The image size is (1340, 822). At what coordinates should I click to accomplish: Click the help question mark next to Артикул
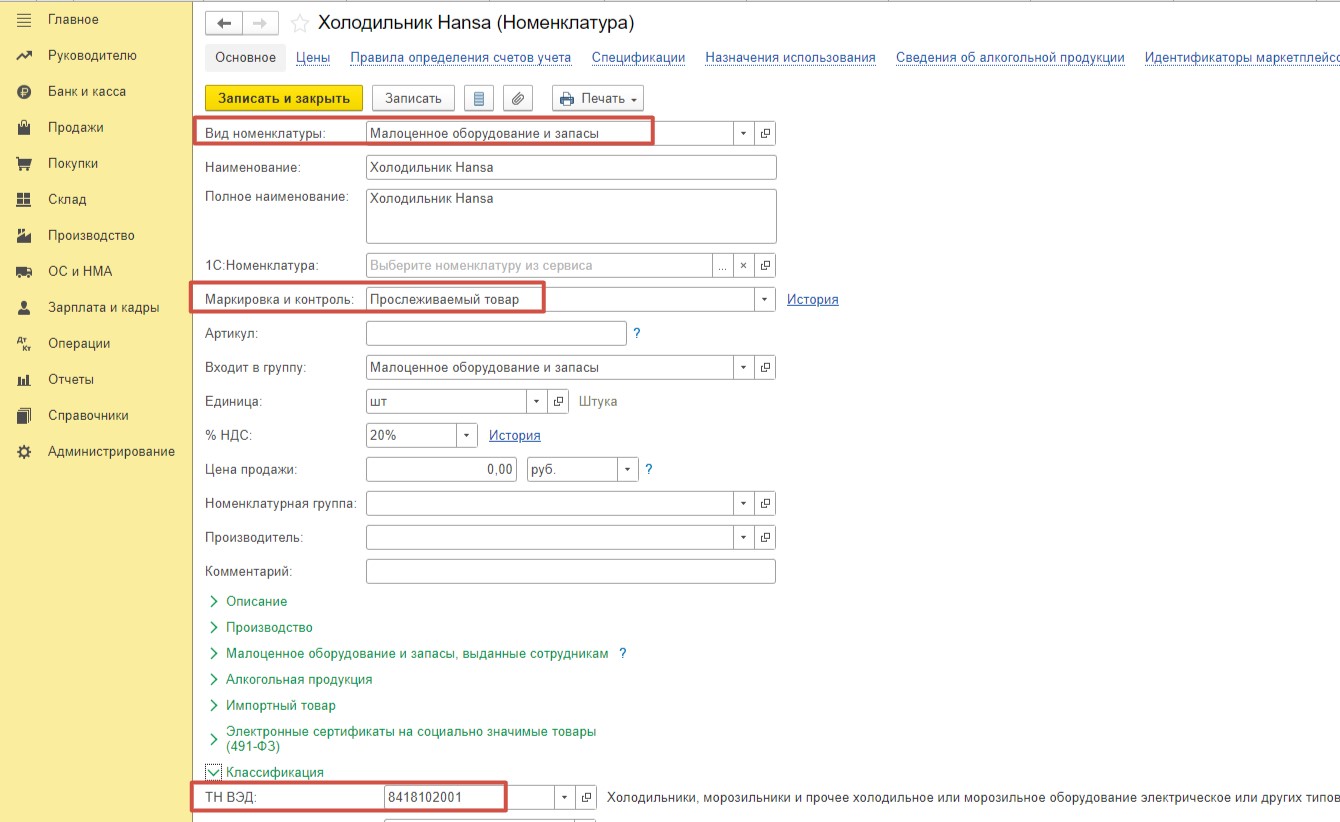click(x=637, y=333)
